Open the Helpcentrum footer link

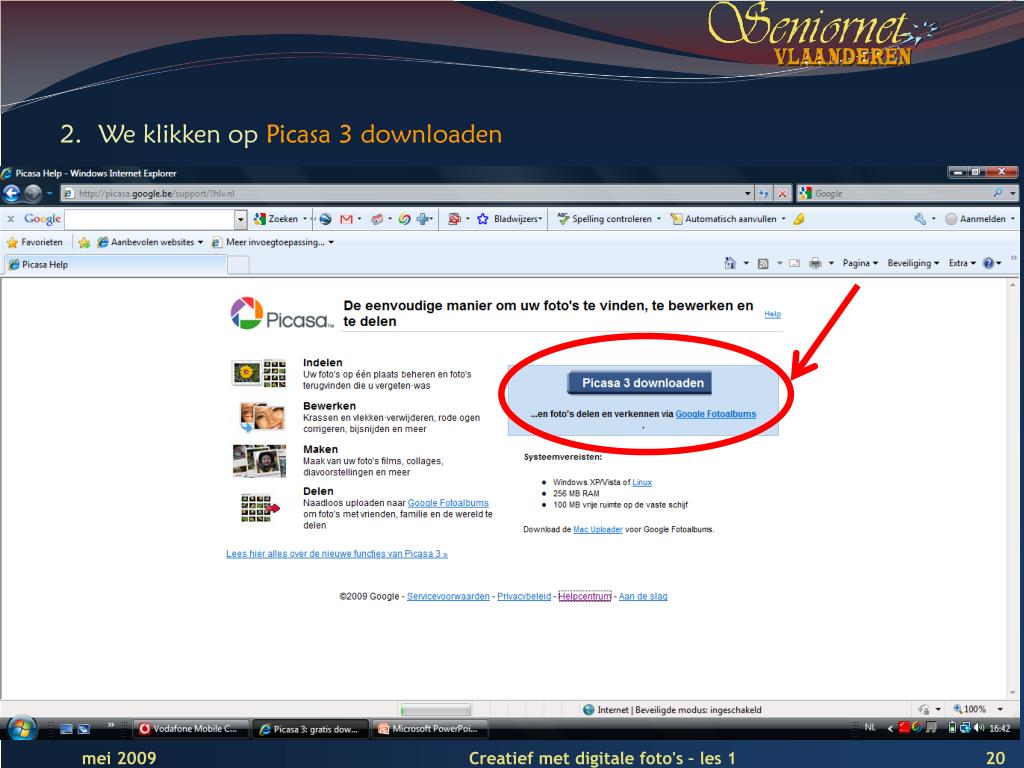pyautogui.click(x=584, y=596)
